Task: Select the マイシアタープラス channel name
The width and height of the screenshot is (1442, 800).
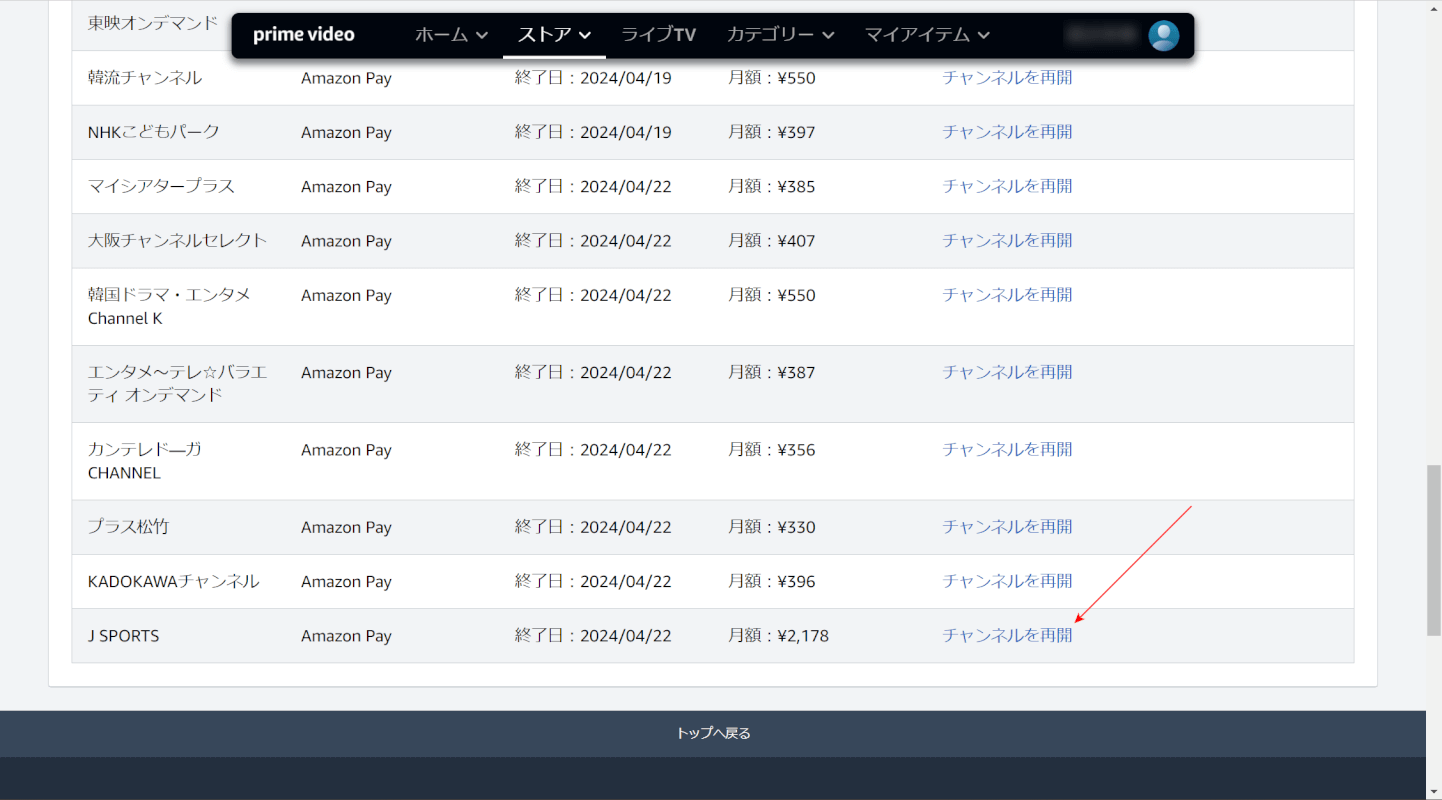Action: point(161,187)
